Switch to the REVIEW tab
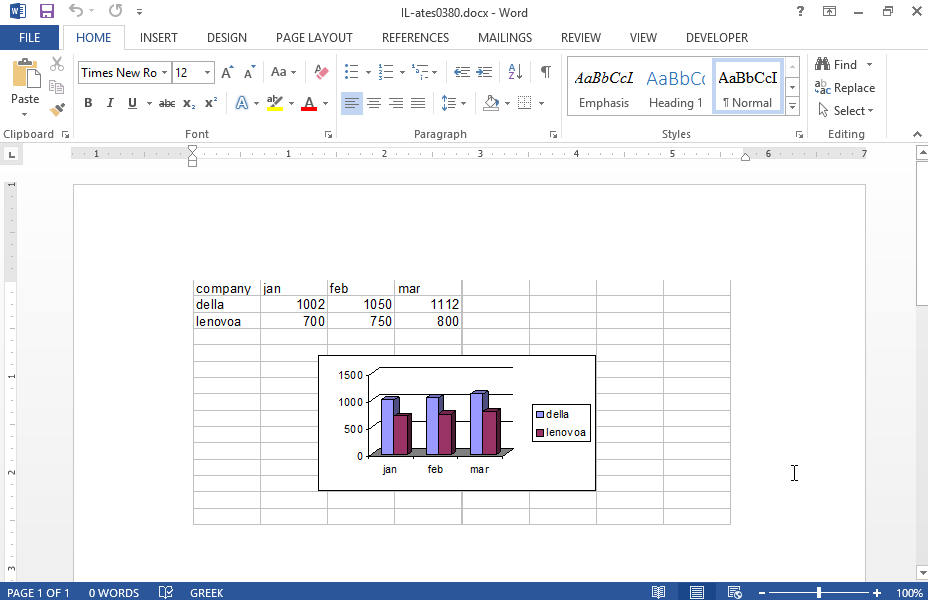Viewport: 928px width, 600px height. coord(581,37)
